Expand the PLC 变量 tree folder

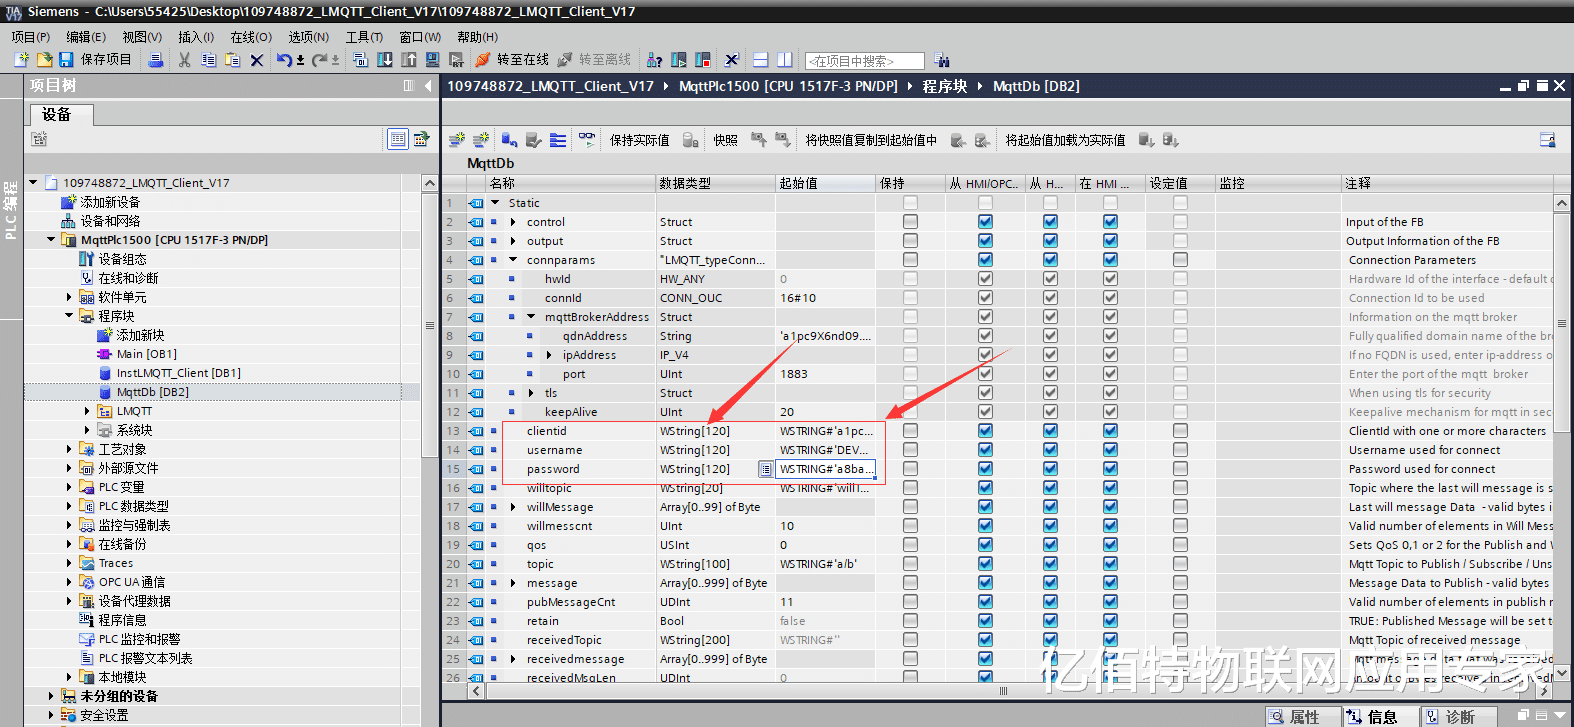coord(69,487)
